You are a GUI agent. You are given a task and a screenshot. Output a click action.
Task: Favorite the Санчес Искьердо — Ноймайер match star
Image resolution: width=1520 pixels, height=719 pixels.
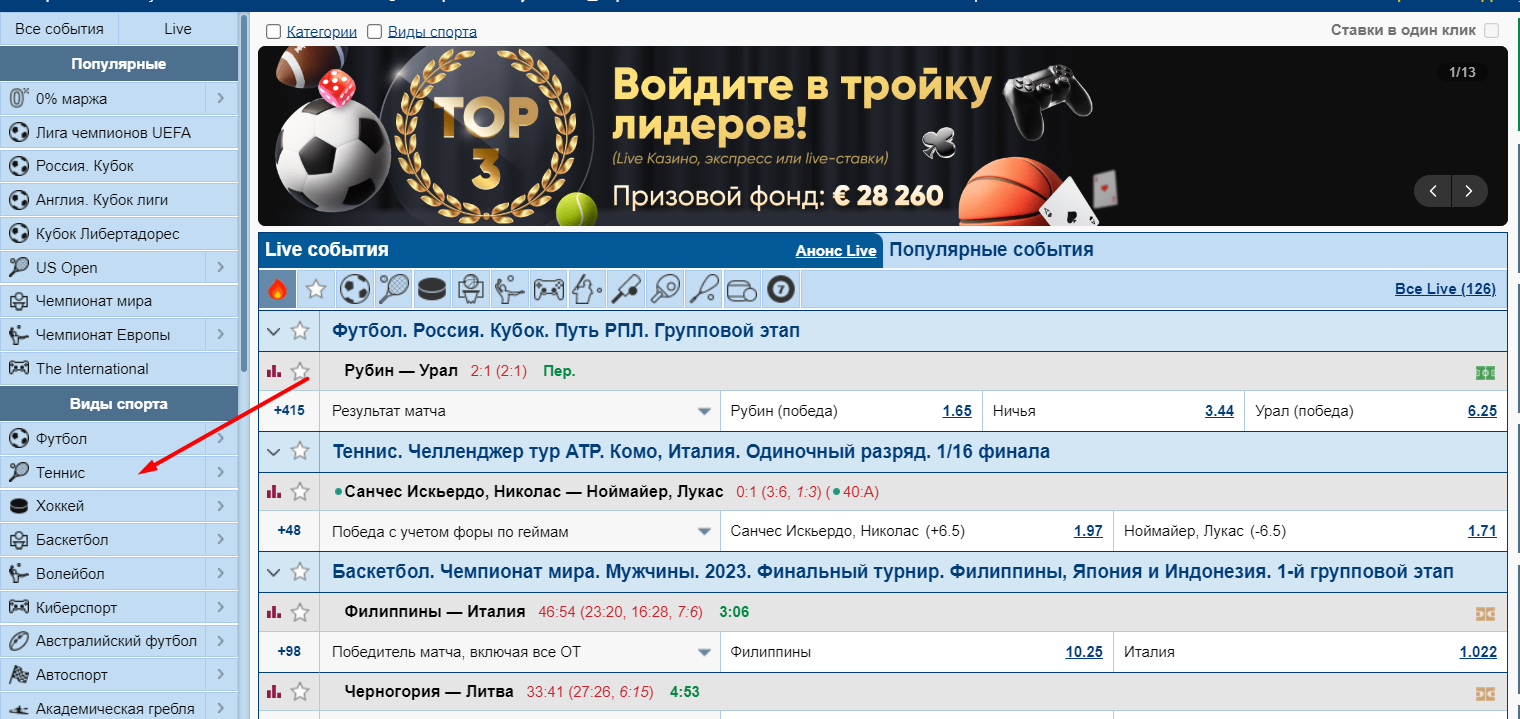[299, 491]
